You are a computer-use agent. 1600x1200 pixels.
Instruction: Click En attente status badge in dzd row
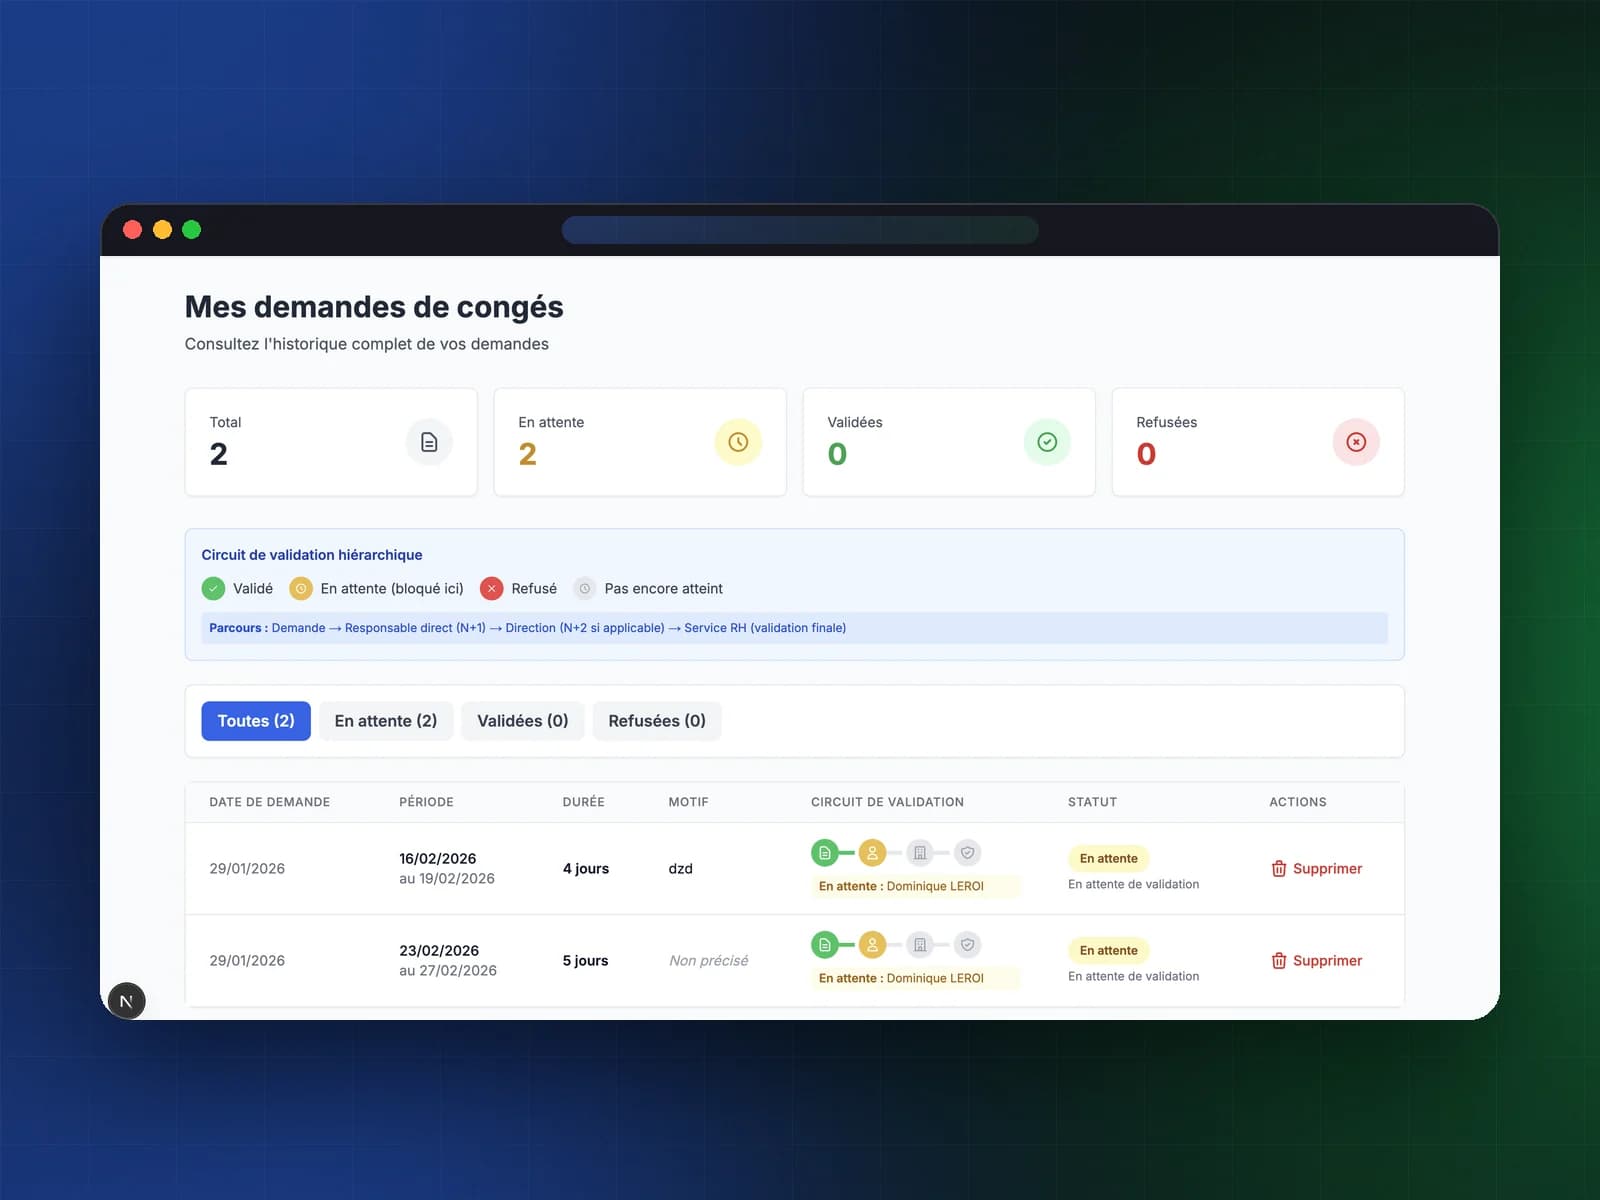[1109, 859]
